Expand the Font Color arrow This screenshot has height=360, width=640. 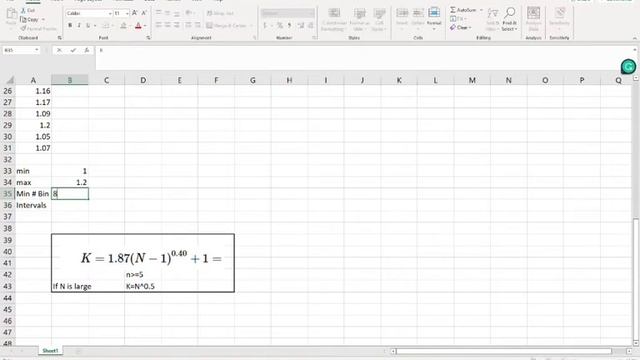145,25
